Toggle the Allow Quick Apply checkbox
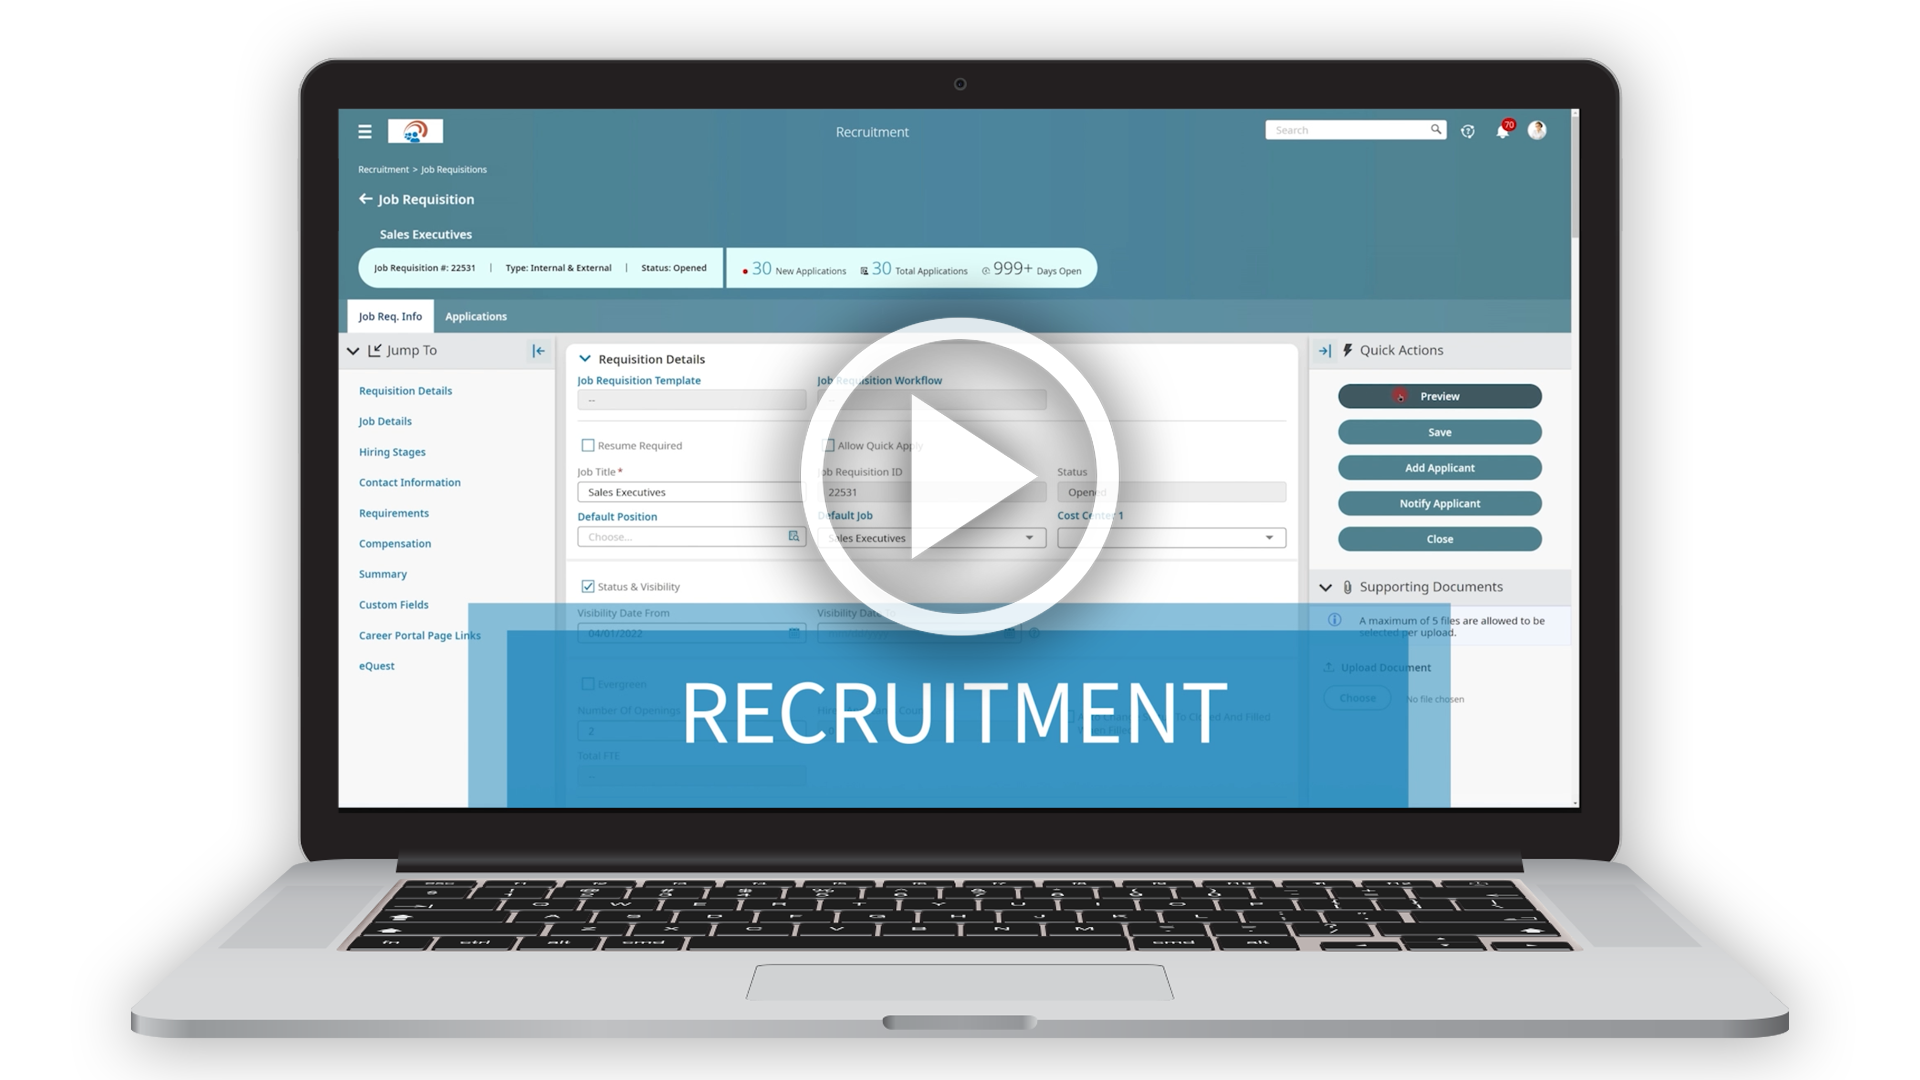The image size is (1920, 1080). [824, 444]
